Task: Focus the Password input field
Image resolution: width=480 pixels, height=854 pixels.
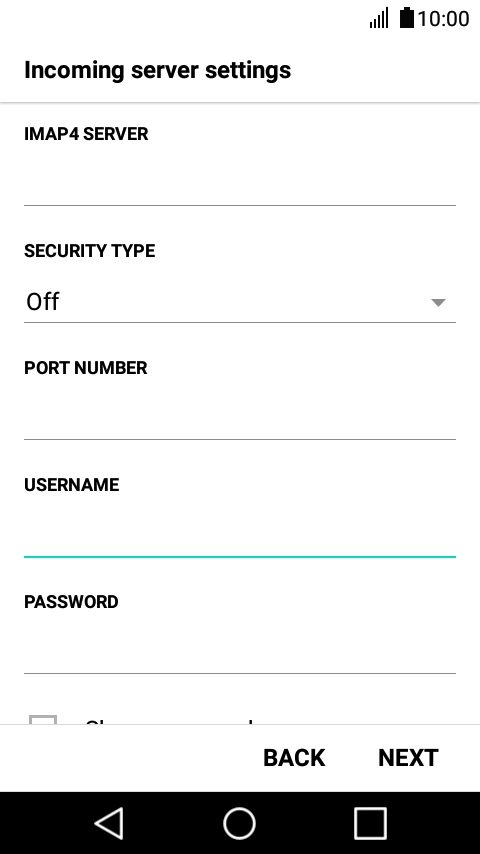Action: click(240, 652)
